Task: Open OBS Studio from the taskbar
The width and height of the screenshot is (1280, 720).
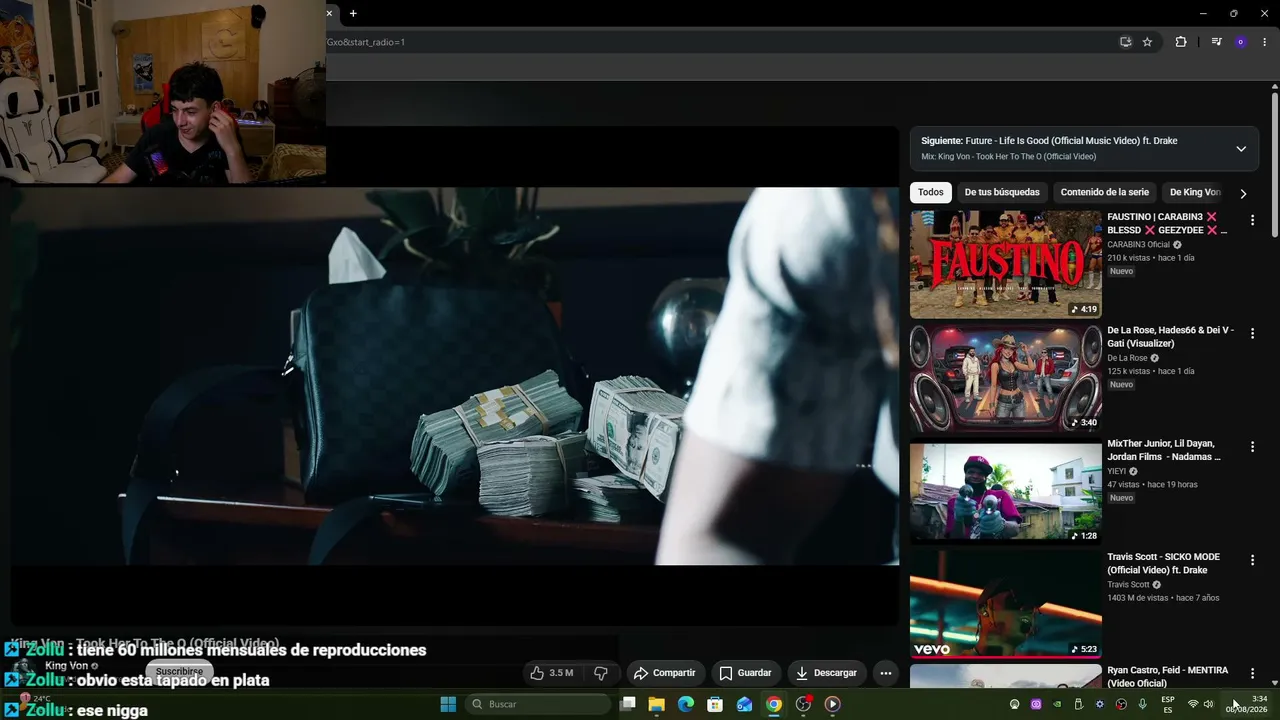Action: pyautogui.click(x=803, y=704)
